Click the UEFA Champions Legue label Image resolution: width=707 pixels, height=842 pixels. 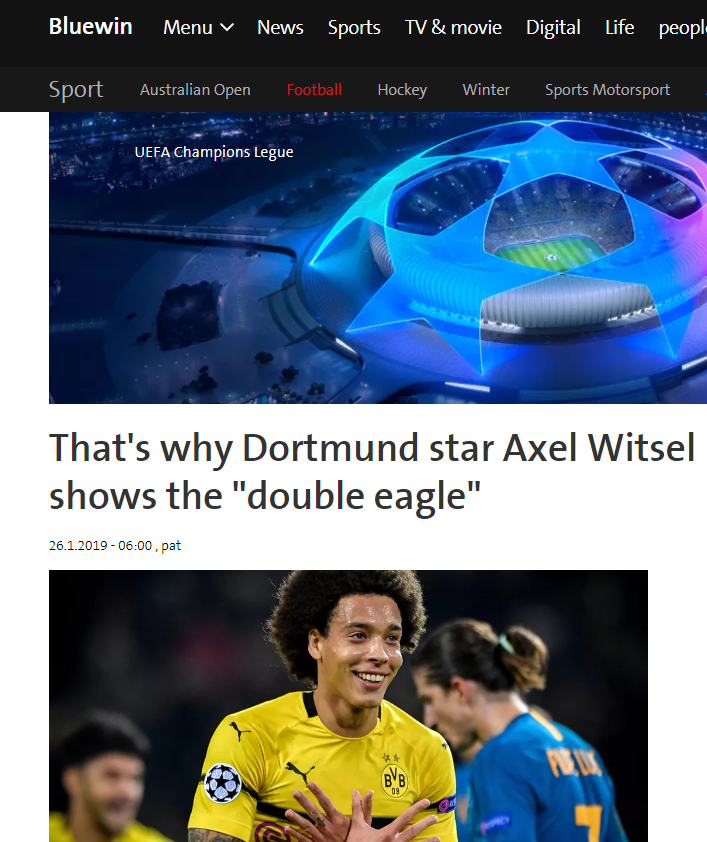214,152
